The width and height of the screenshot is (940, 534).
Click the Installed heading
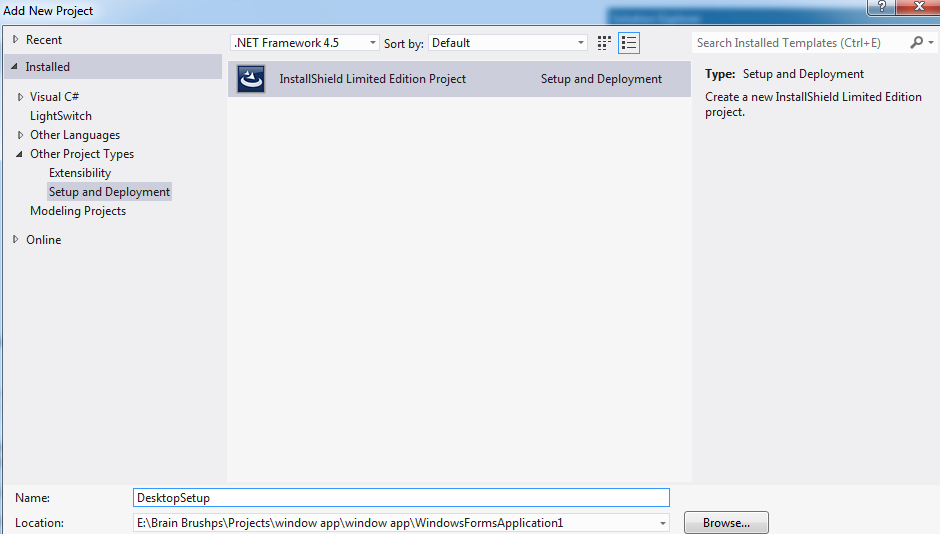(x=47, y=67)
